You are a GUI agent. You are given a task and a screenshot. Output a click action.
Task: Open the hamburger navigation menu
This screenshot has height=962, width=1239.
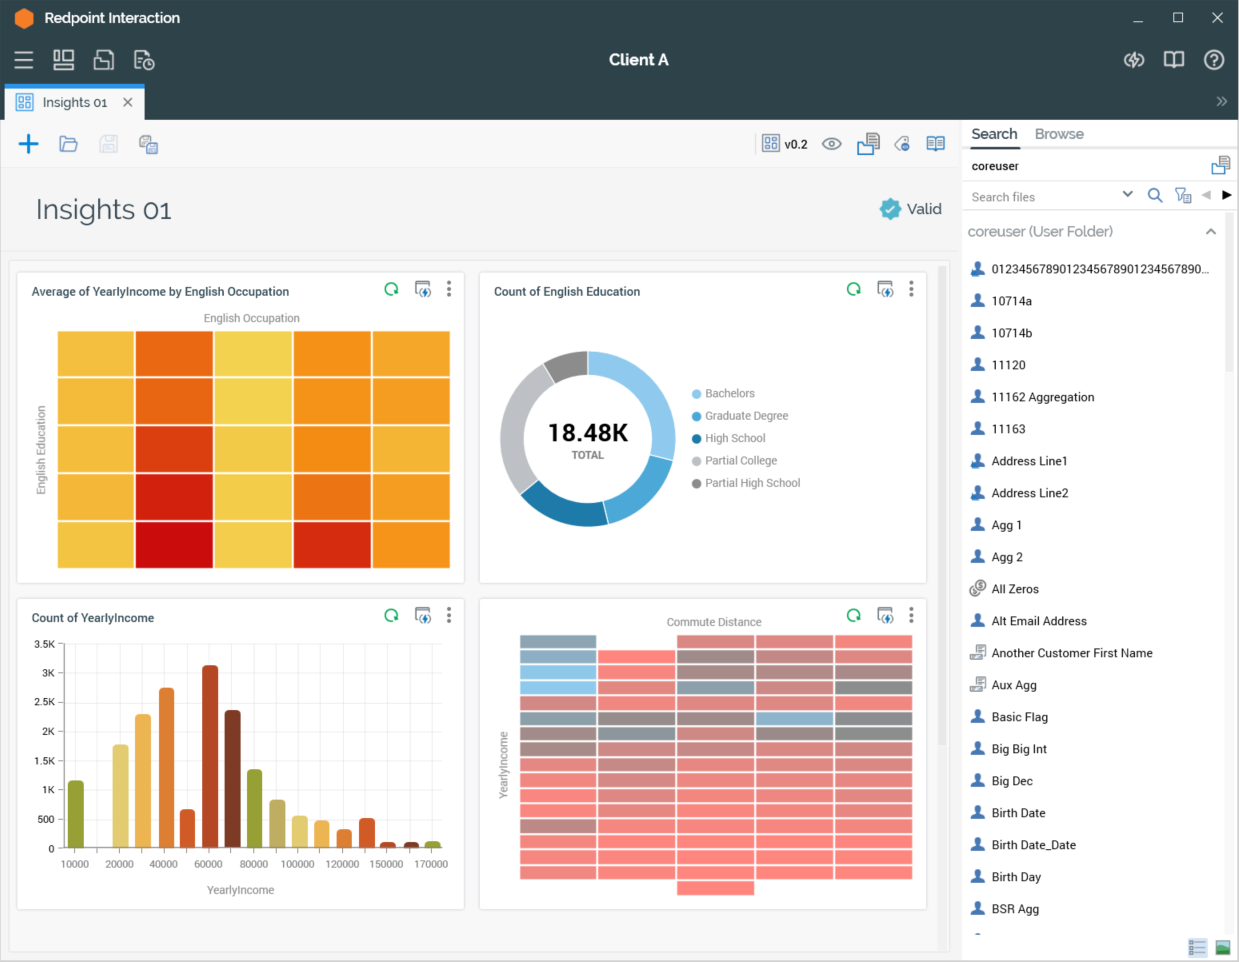tap(24, 60)
